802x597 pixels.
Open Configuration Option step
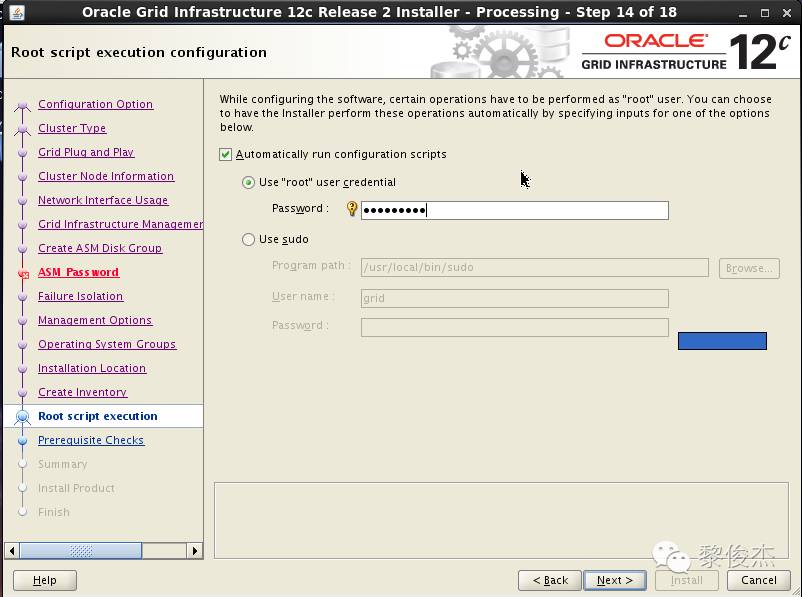tap(96, 104)
